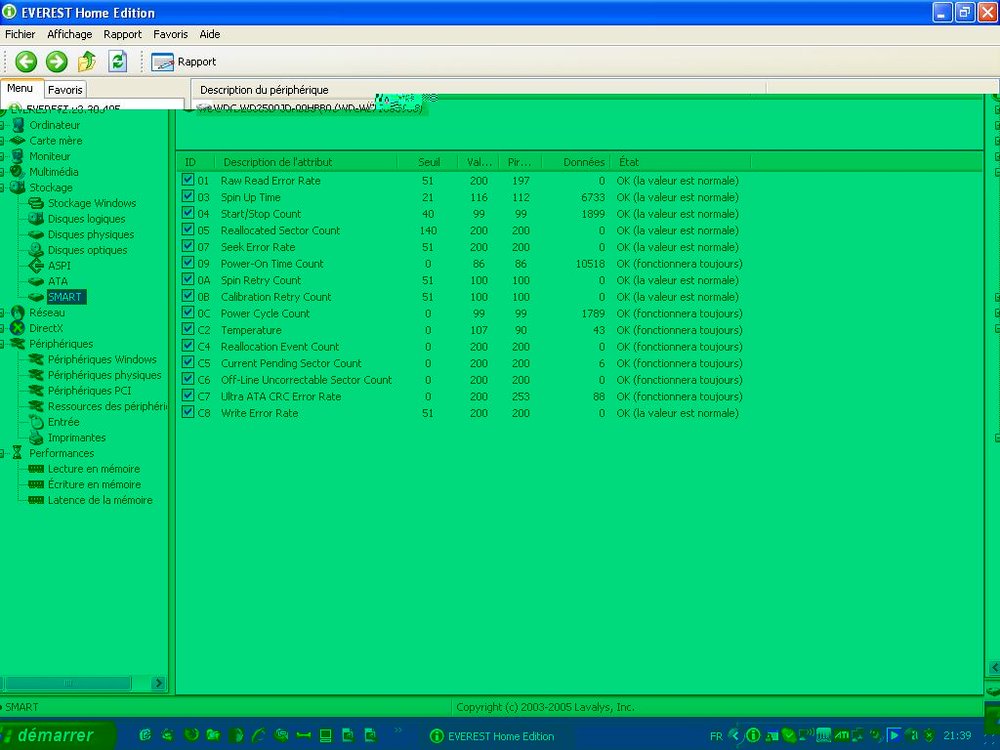
Task: Switch to the Menu tab
Action: click(20, 89)
